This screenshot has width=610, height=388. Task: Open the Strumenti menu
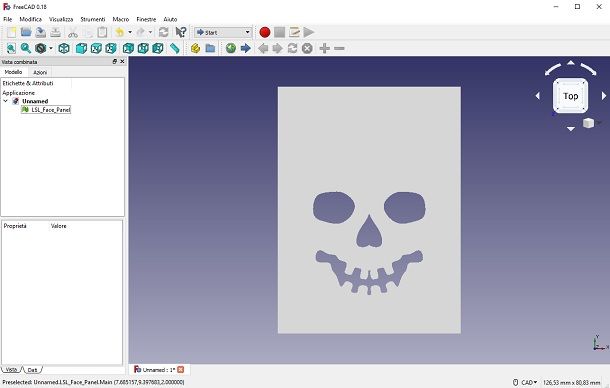coord(93,19)
